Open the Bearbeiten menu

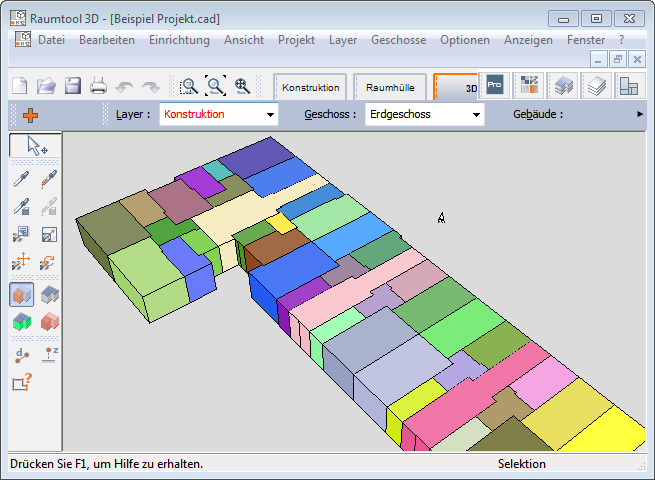[107, 40]
